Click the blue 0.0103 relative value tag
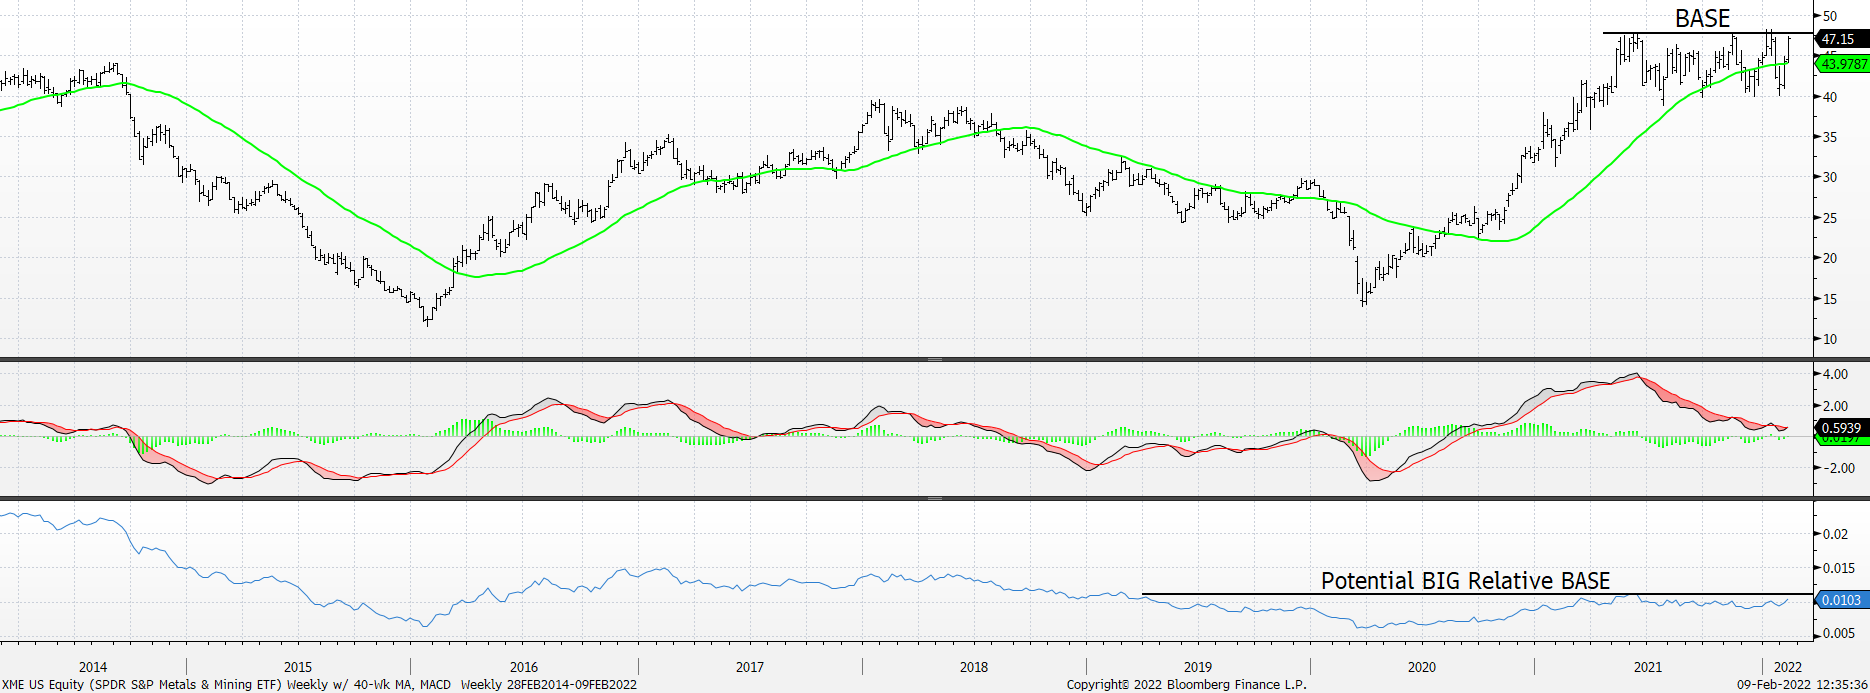 [x=1841, y=600]
